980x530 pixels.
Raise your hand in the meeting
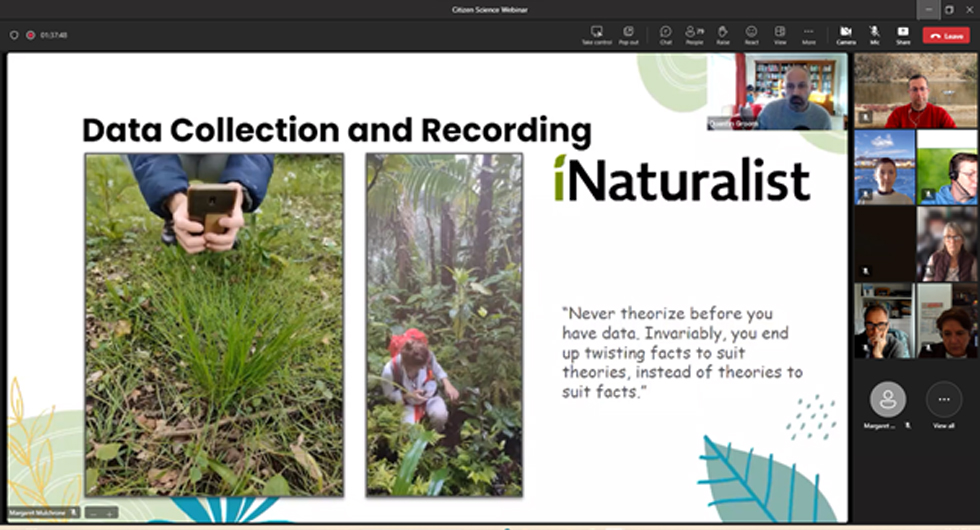tap(722, 35)
